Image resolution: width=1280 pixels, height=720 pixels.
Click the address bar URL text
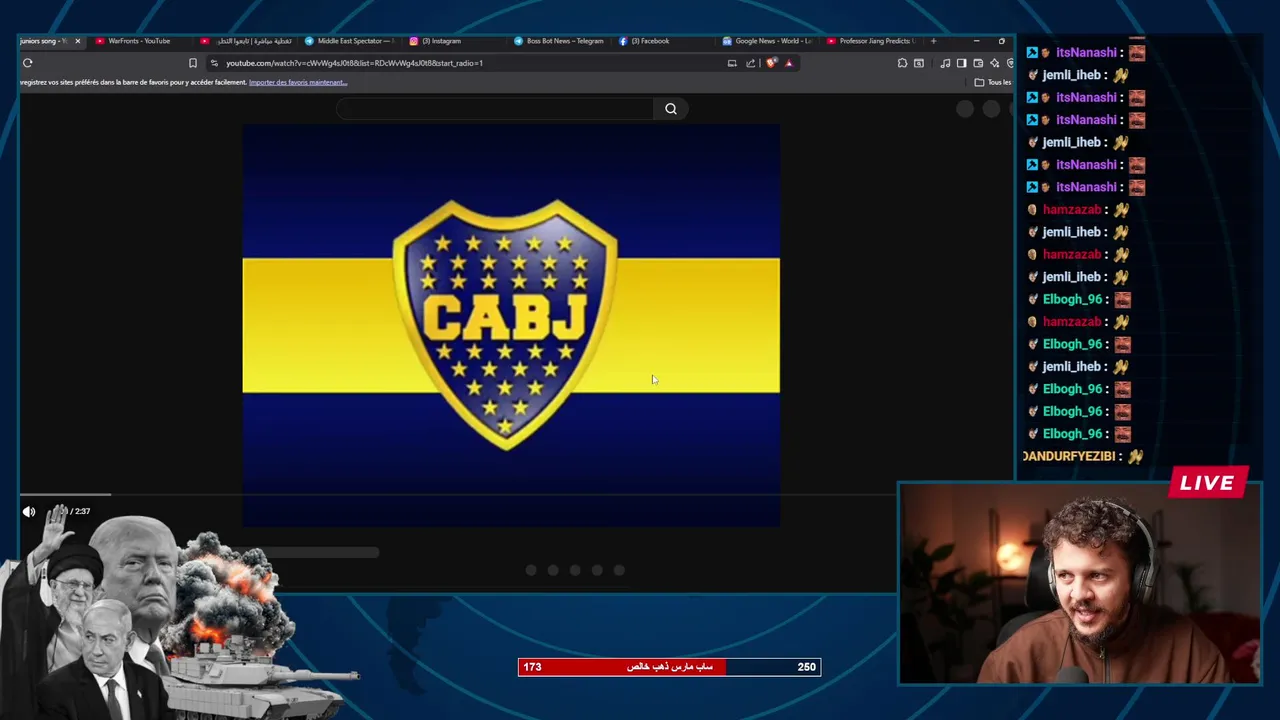tap(354, 63)
